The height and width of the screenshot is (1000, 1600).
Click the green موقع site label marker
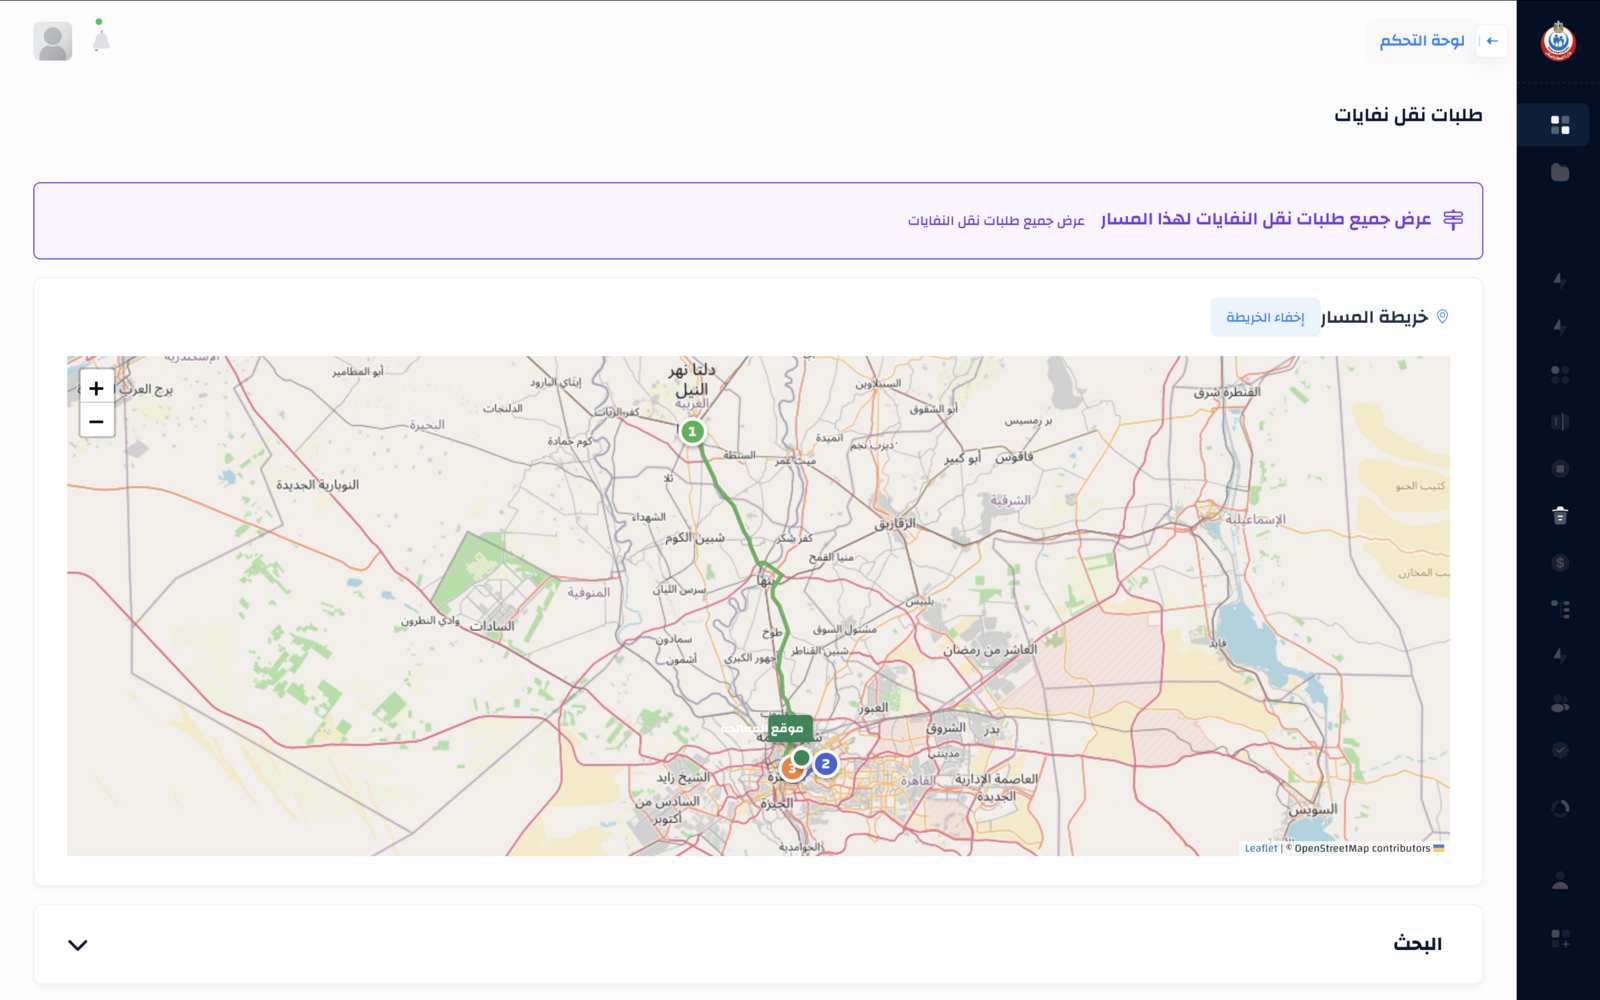790,728
